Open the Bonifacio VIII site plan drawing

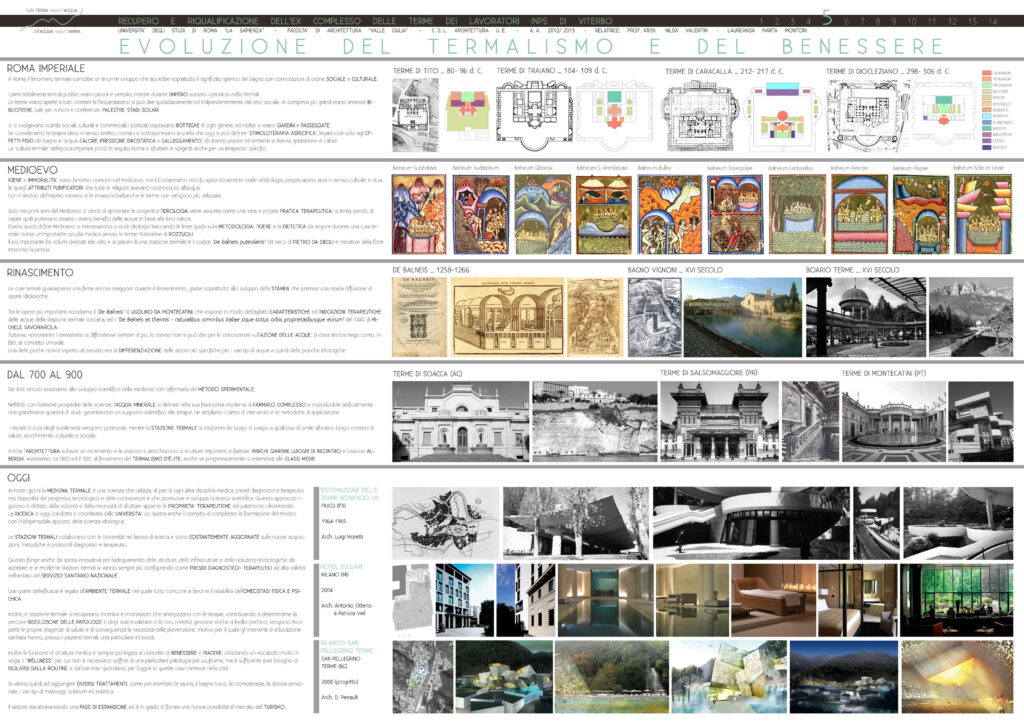[x=445, y=522]
